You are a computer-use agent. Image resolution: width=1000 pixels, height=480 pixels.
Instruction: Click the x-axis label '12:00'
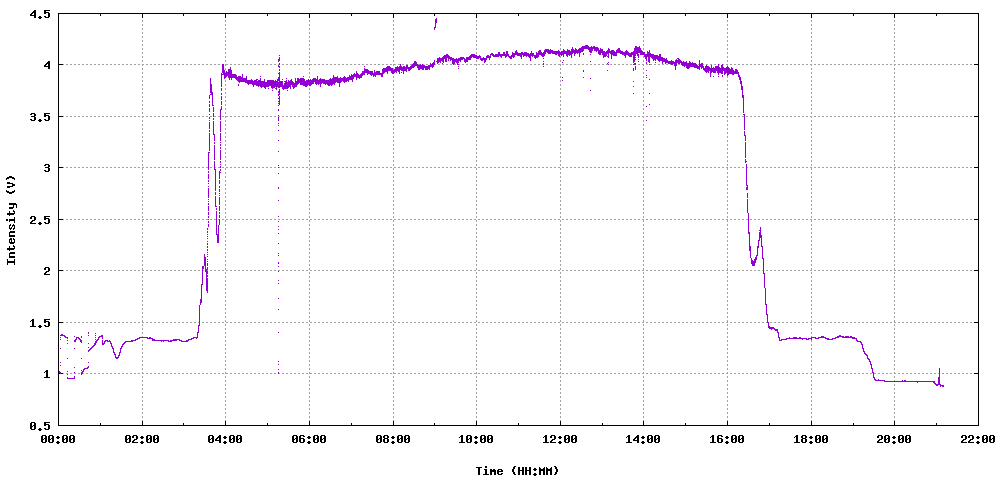tap(560, 439)
